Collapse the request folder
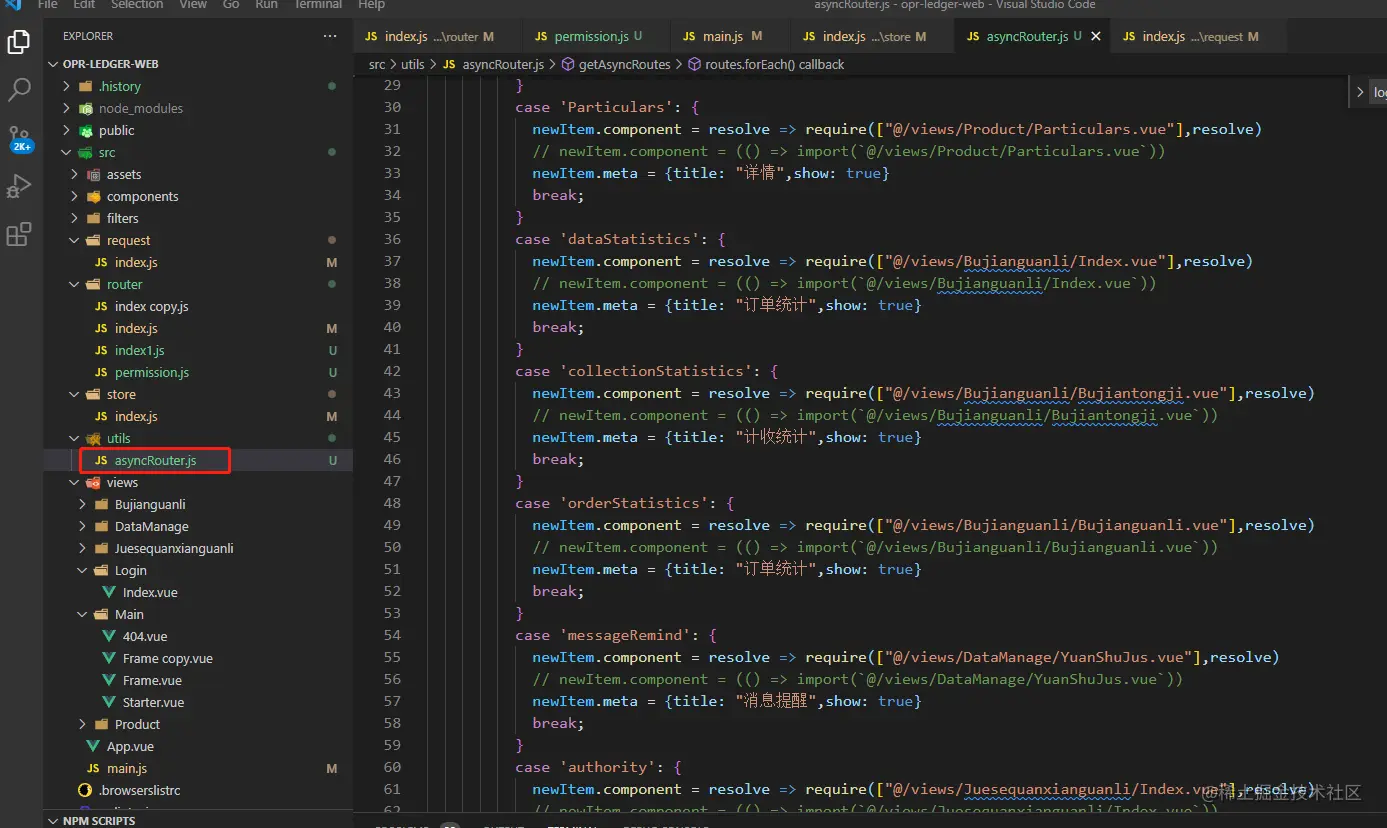The width and height of the screenshot is (1387, 828). (x=198, y=240)
